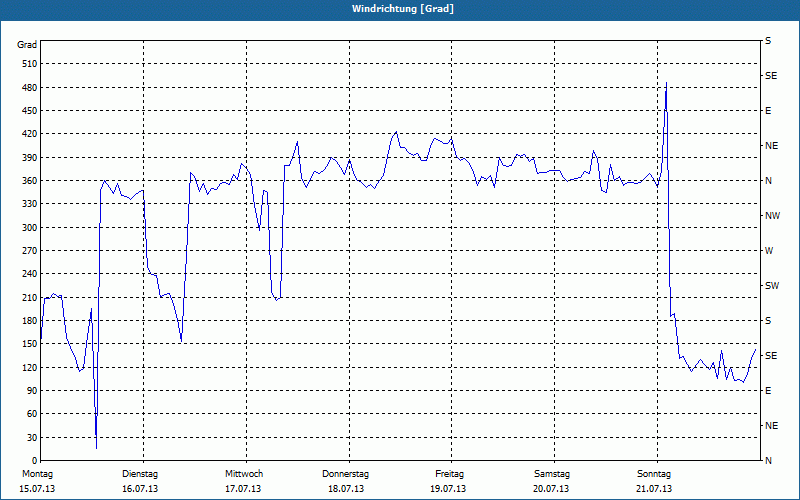Click the 390 degree axis label
Screen dimensions: 800x500
point(30,158)
